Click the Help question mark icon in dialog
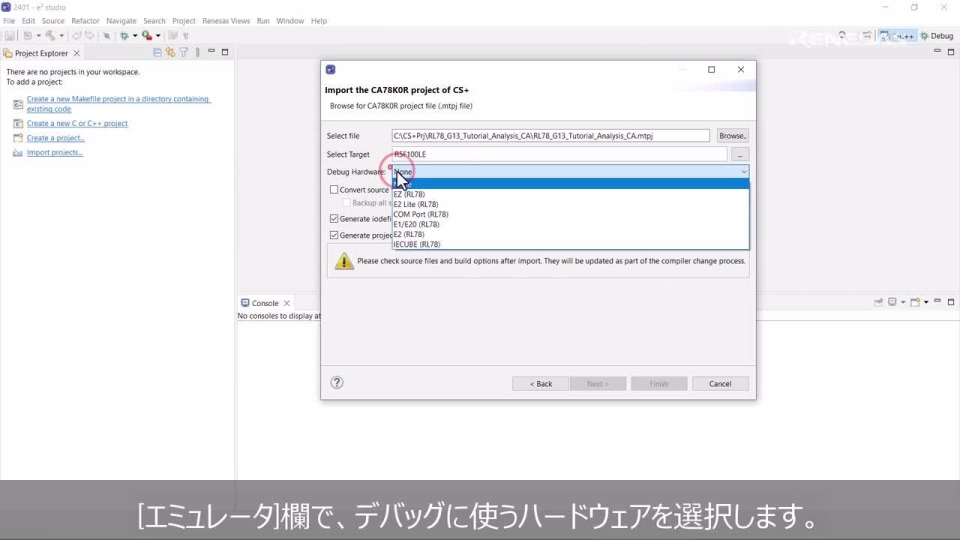960x540 pixels. click(337, 383)
